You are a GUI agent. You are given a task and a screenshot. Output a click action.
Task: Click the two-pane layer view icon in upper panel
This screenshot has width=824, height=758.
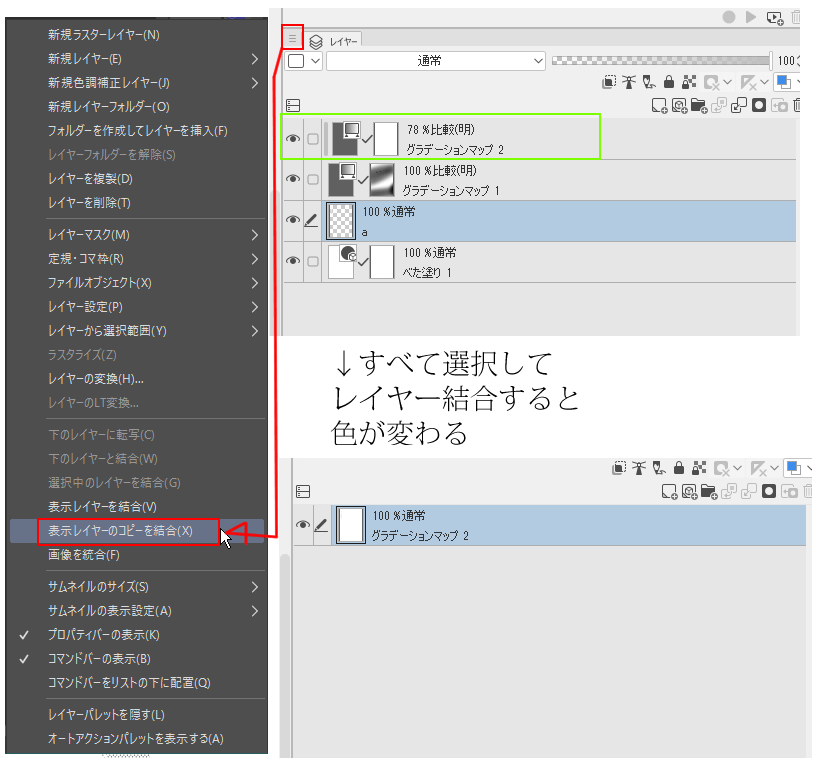tap(292, 104)
